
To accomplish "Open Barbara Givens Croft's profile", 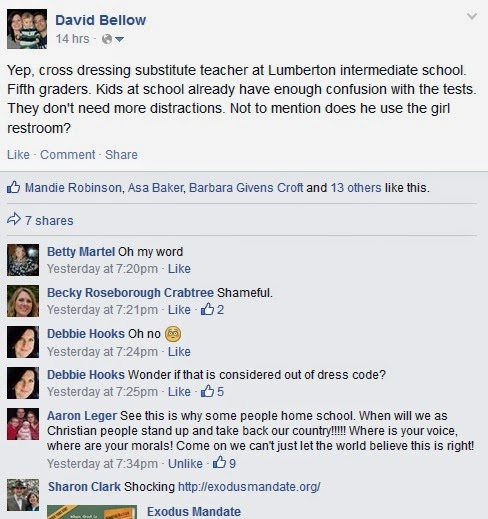I will click(x=246, y=188).
